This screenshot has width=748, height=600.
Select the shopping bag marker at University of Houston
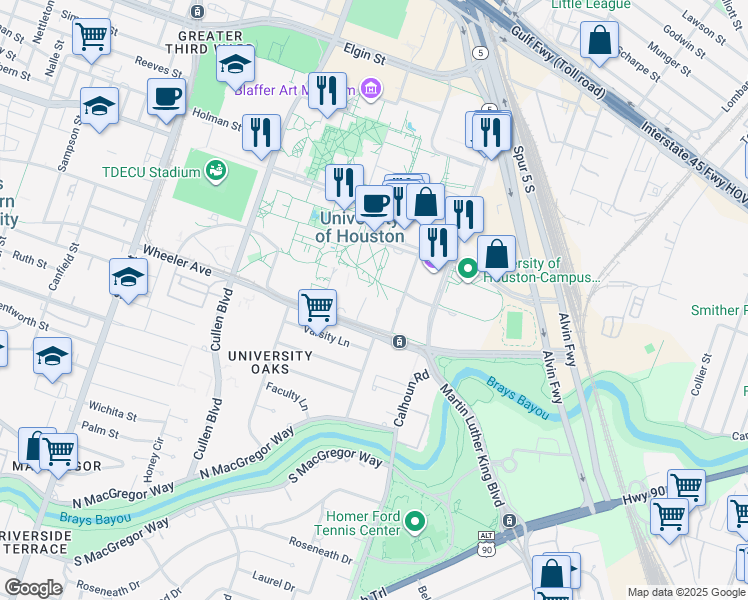coord(426,203)
